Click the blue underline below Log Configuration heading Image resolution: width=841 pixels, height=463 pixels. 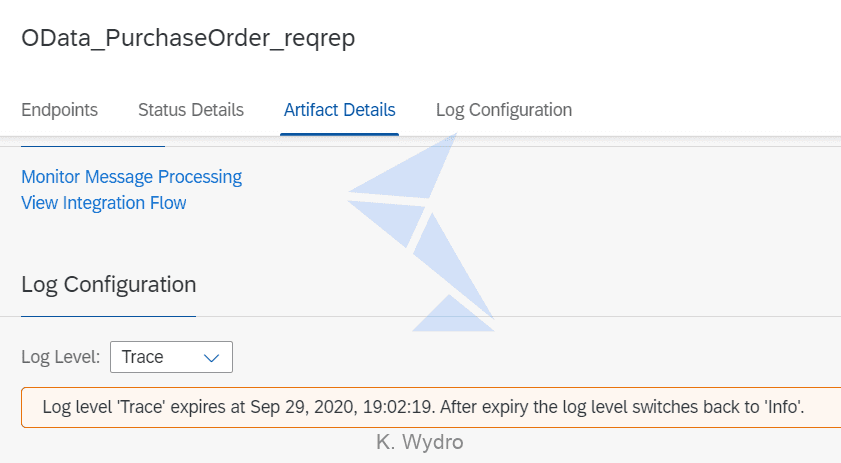tap(108, 317)
